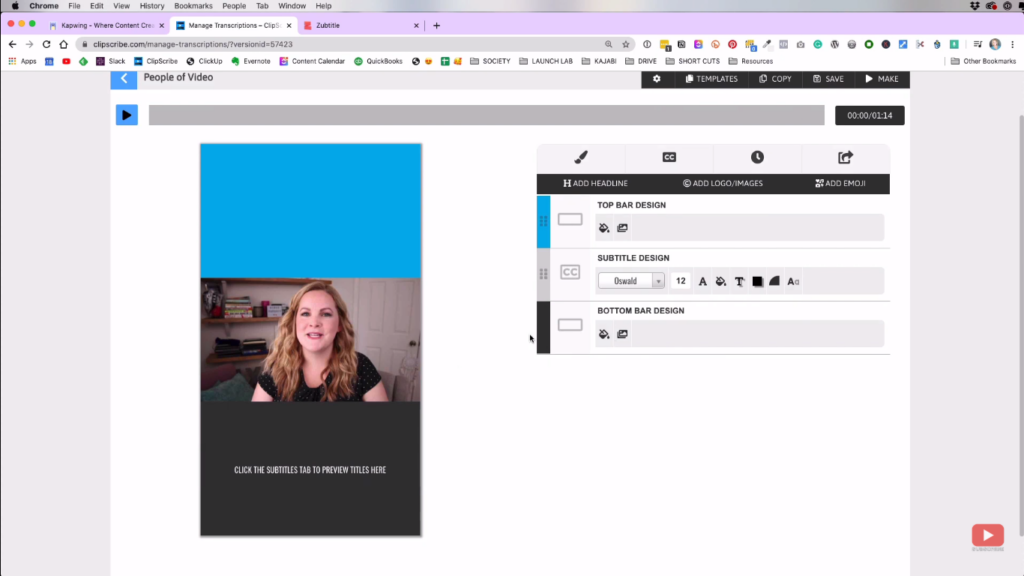Open settings with the gear icon
The image size is (1024, 576).
point(656,79)
